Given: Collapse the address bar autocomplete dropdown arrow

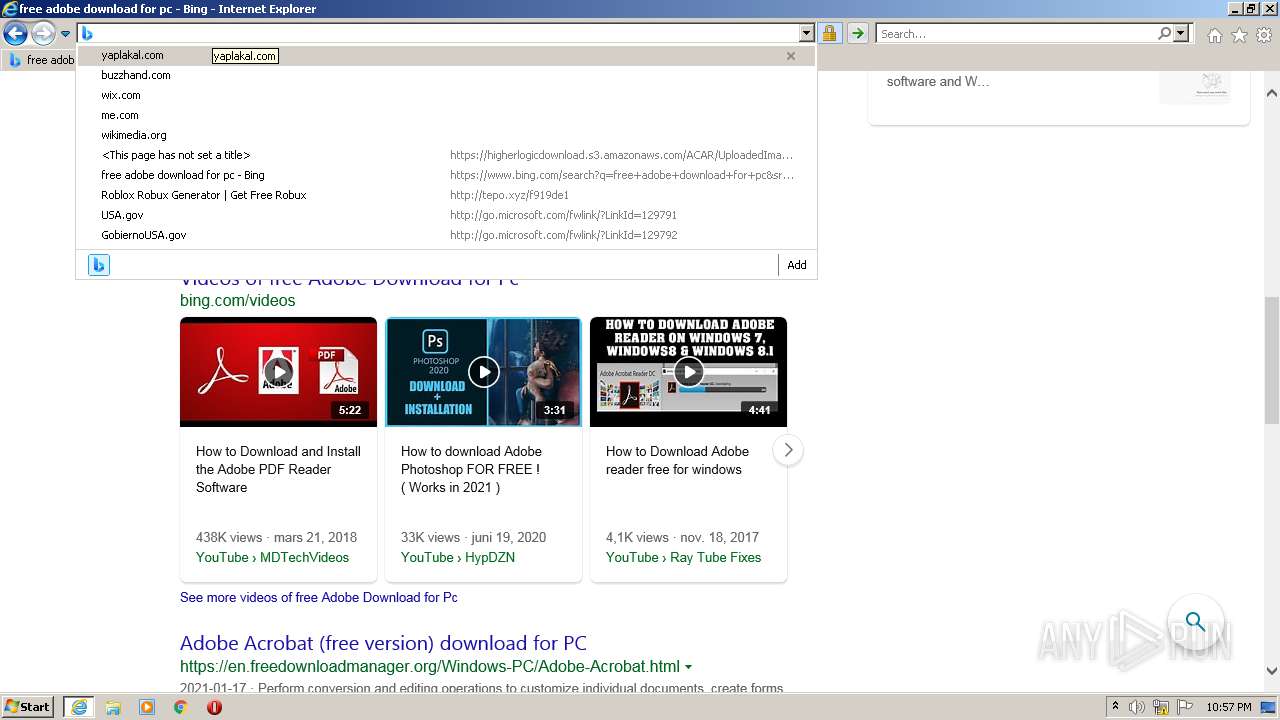Looking at the screenshot, I should coord(806,34).
